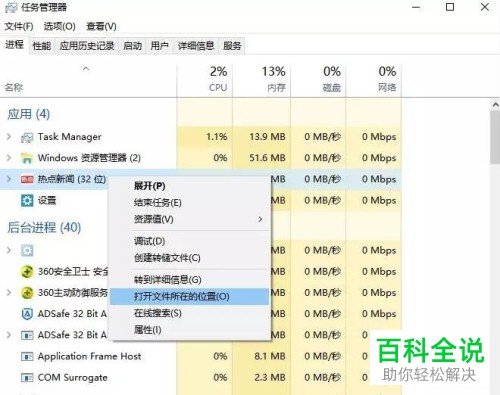Image resolution: width=500 pixels, height=395 pixels.
Task: Open the 选项(O) menu
Action: point(60,26)
